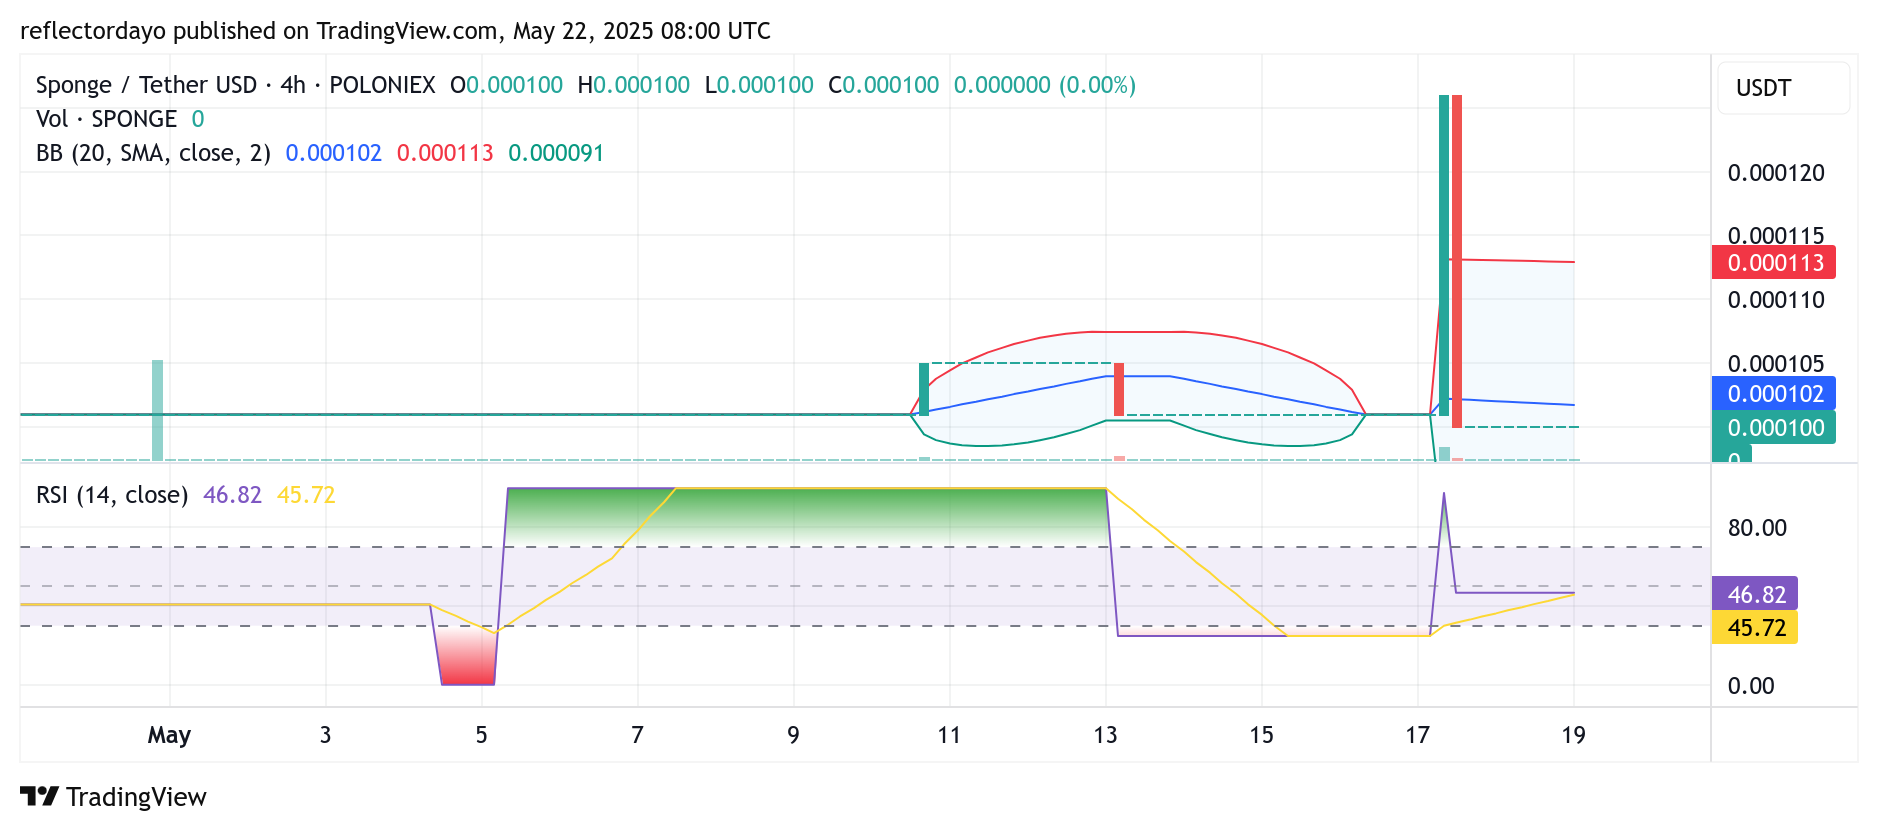The image size is (1878, 832).
Task: Click the 0.000113 BB upper value in legend
Action: tap(445, 153)
